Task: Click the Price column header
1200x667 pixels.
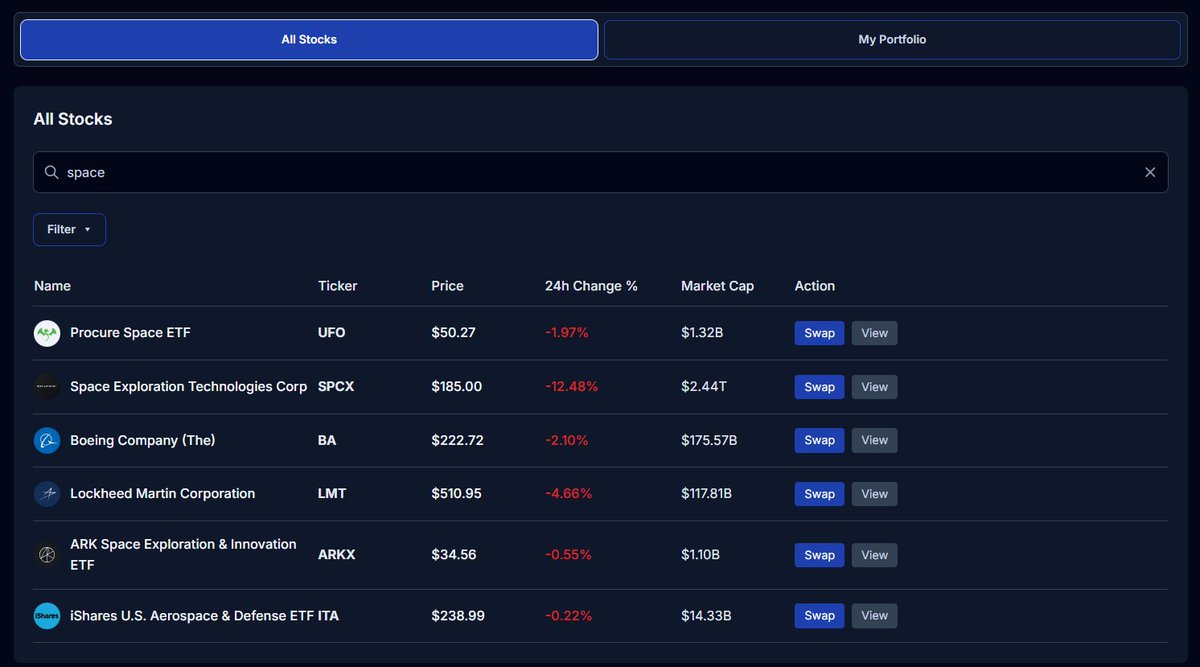Action: click(447, 286)
